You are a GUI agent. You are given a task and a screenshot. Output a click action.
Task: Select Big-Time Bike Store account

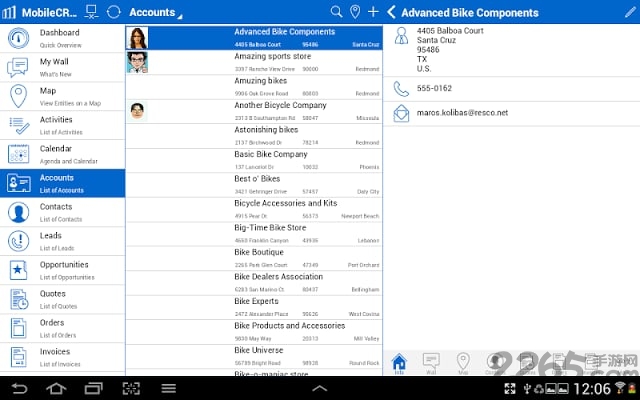coord(254,233)
